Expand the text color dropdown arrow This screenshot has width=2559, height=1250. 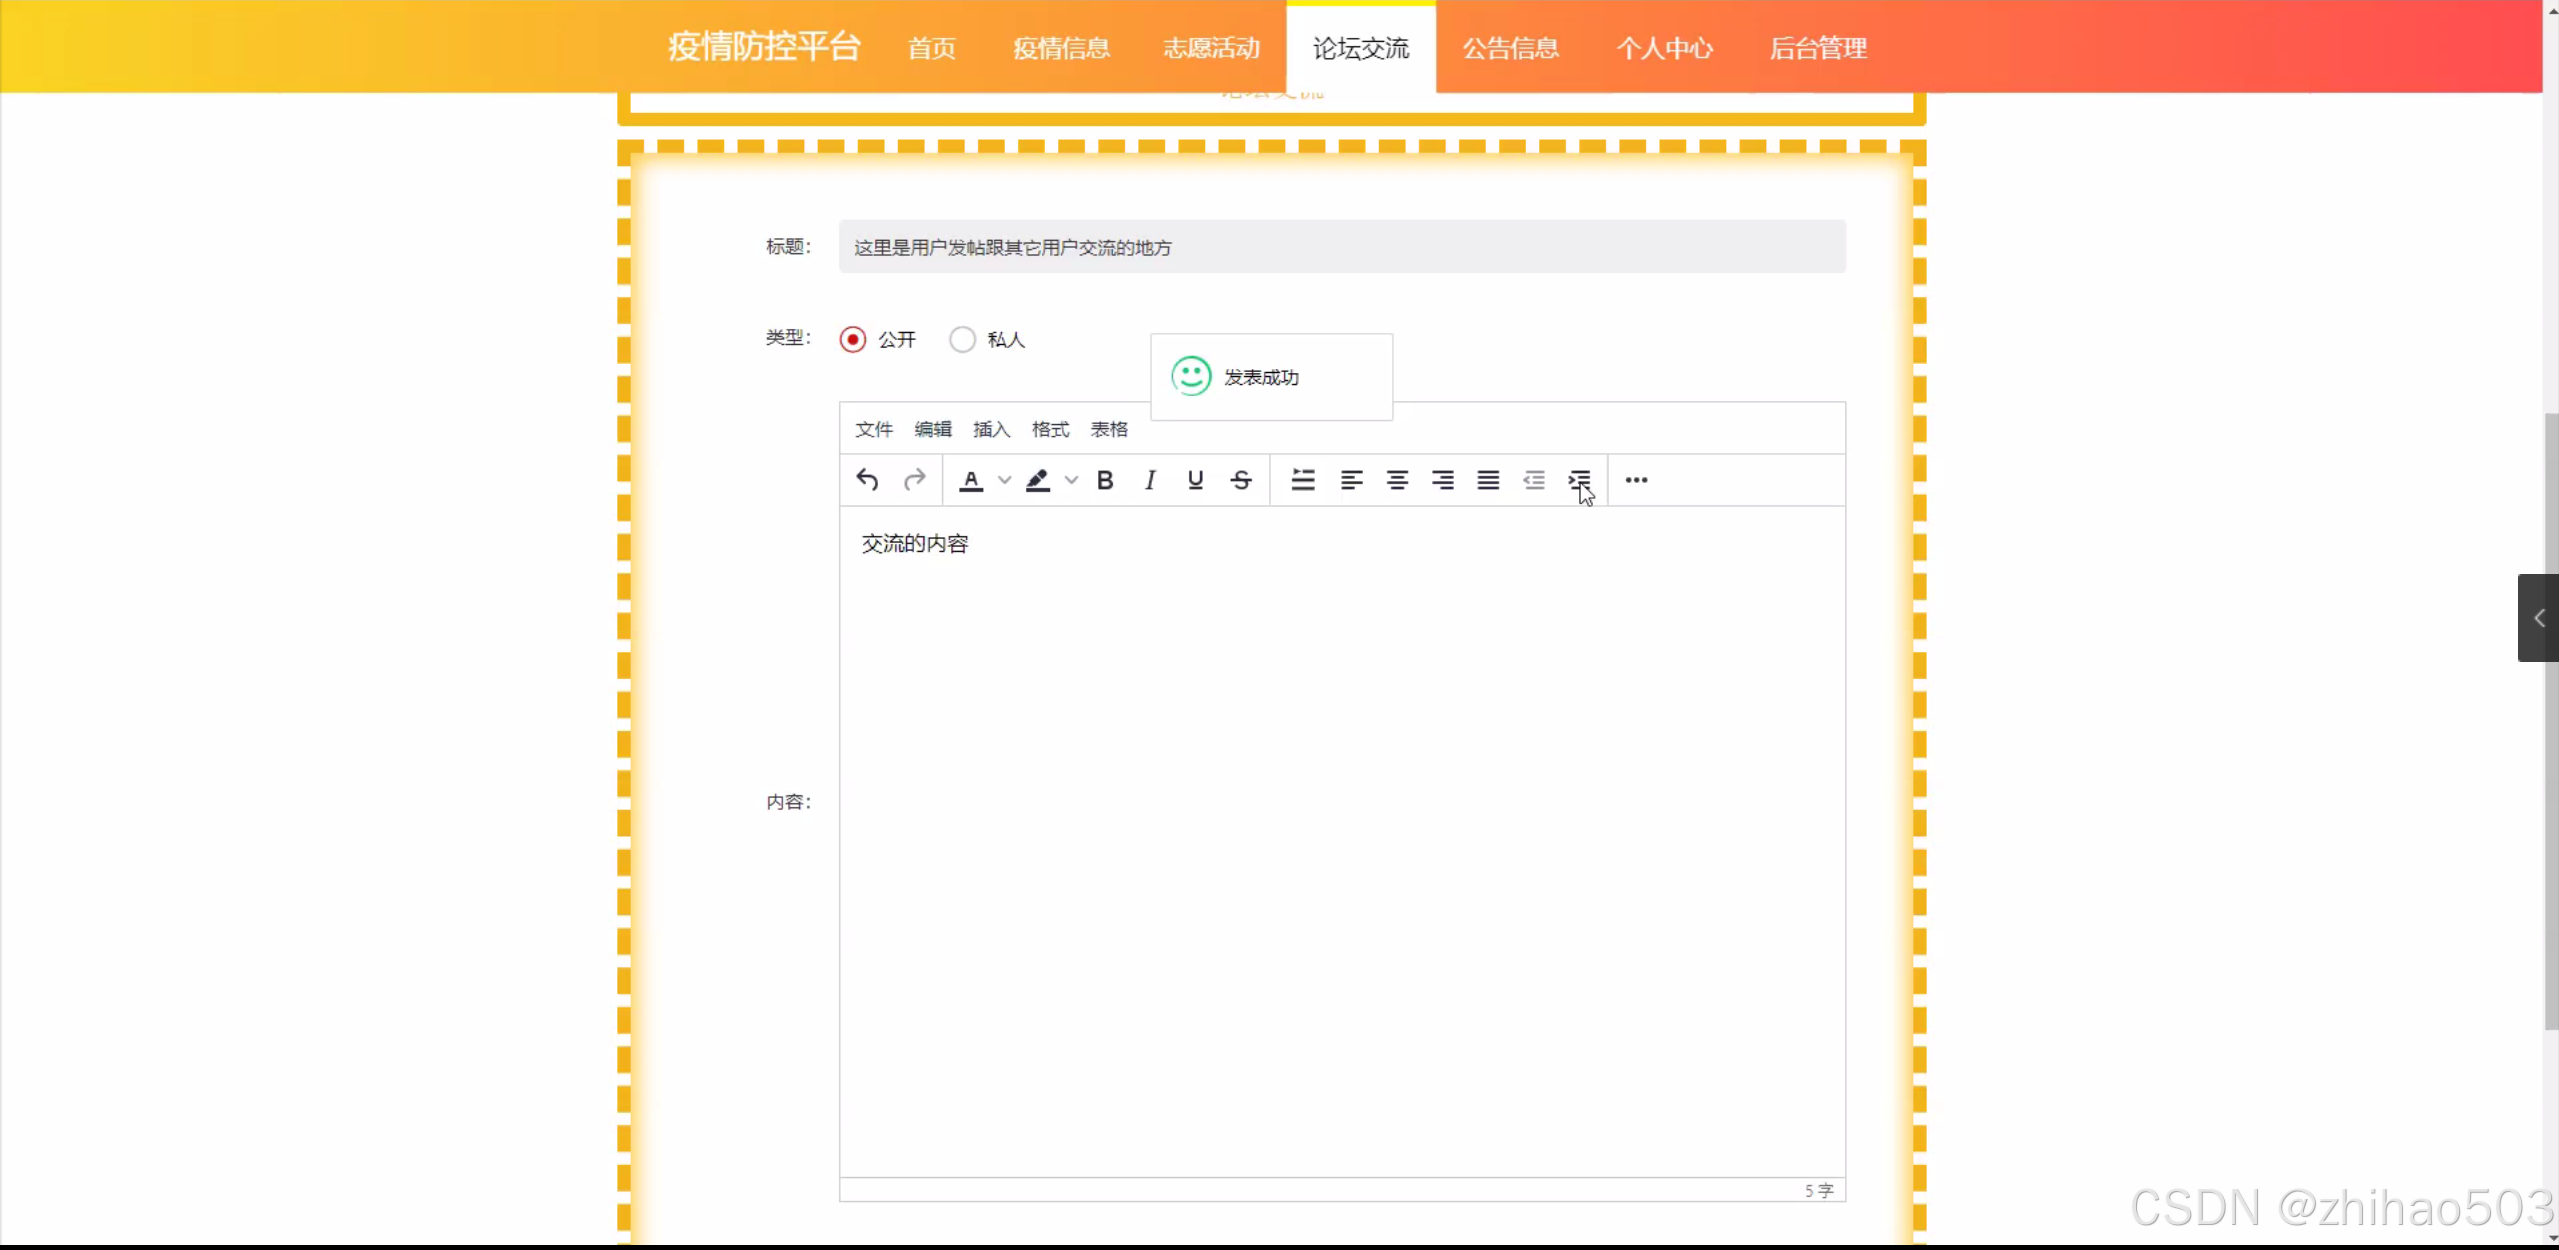pyautogui.click(x=1004, y=480)
